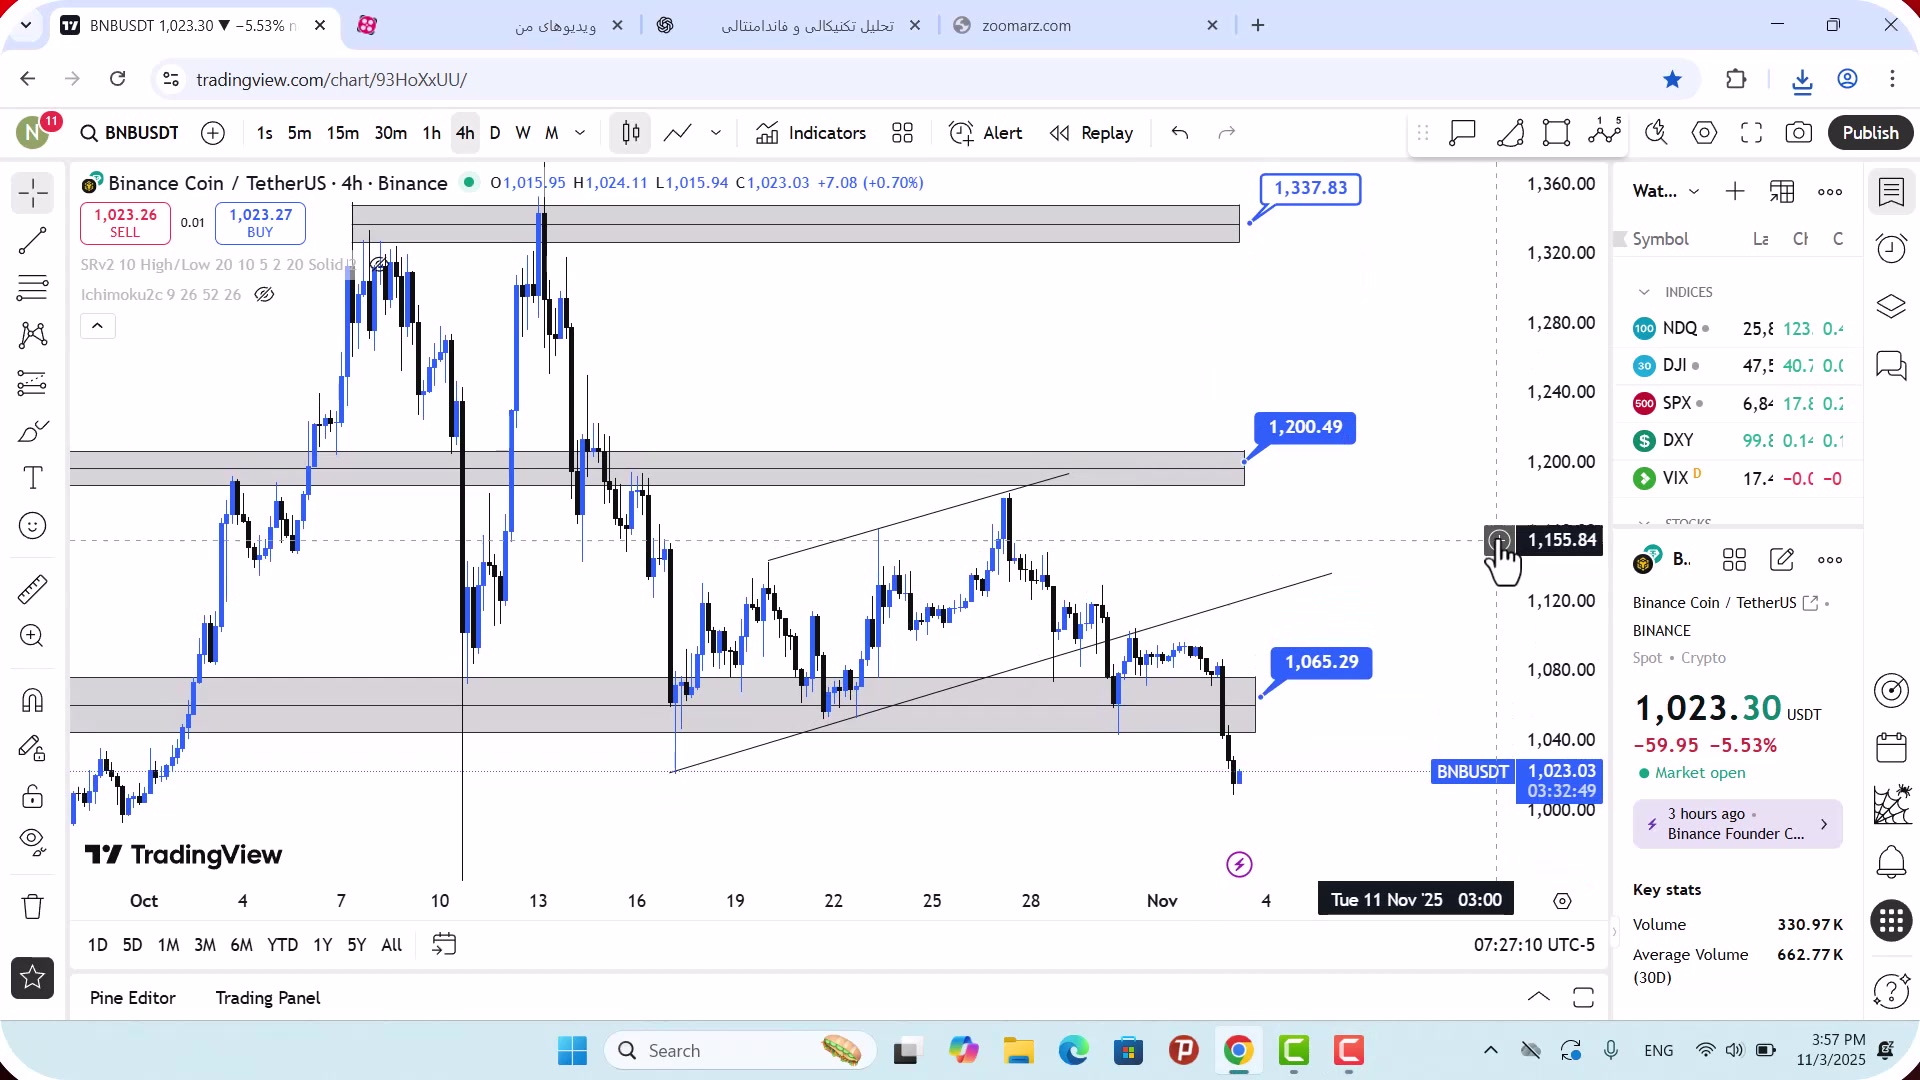Viewport: 1920px width, 1080px height.
Task: Select the trend line drawing tool
Action: [x=32, y=241]
